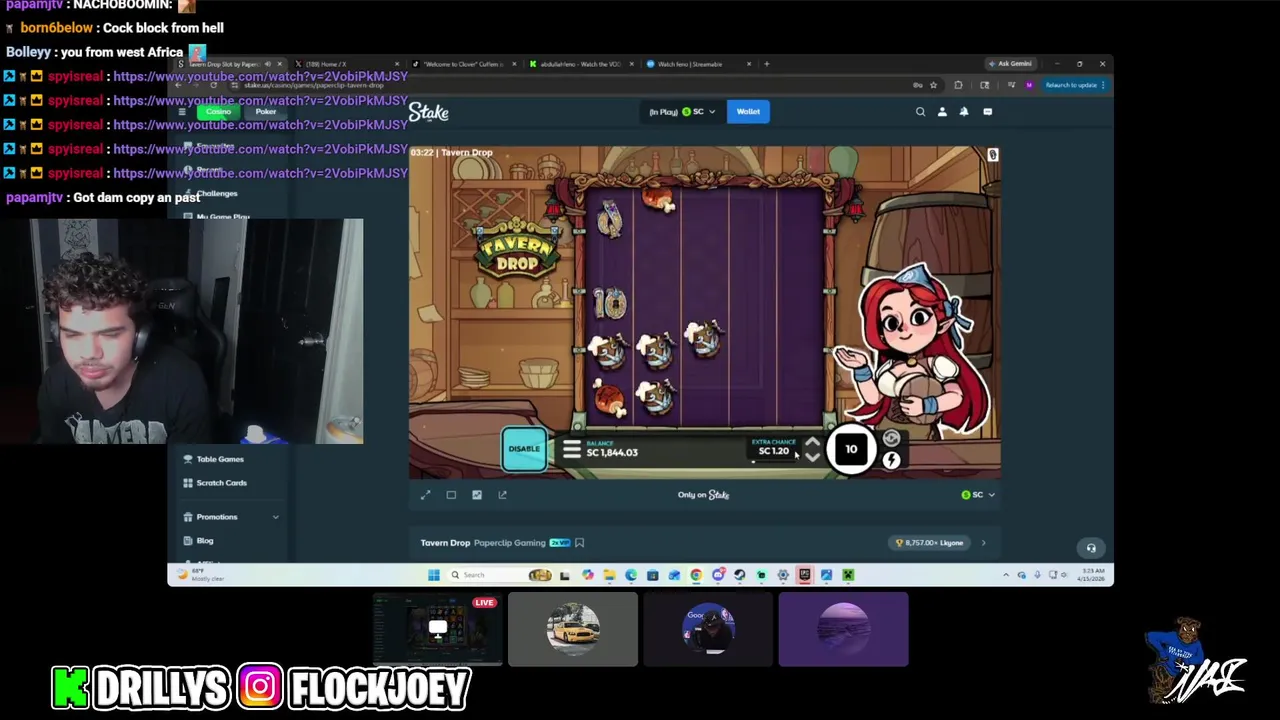
Task: Show hidden system tray icons
Action: coord(1006,575)
